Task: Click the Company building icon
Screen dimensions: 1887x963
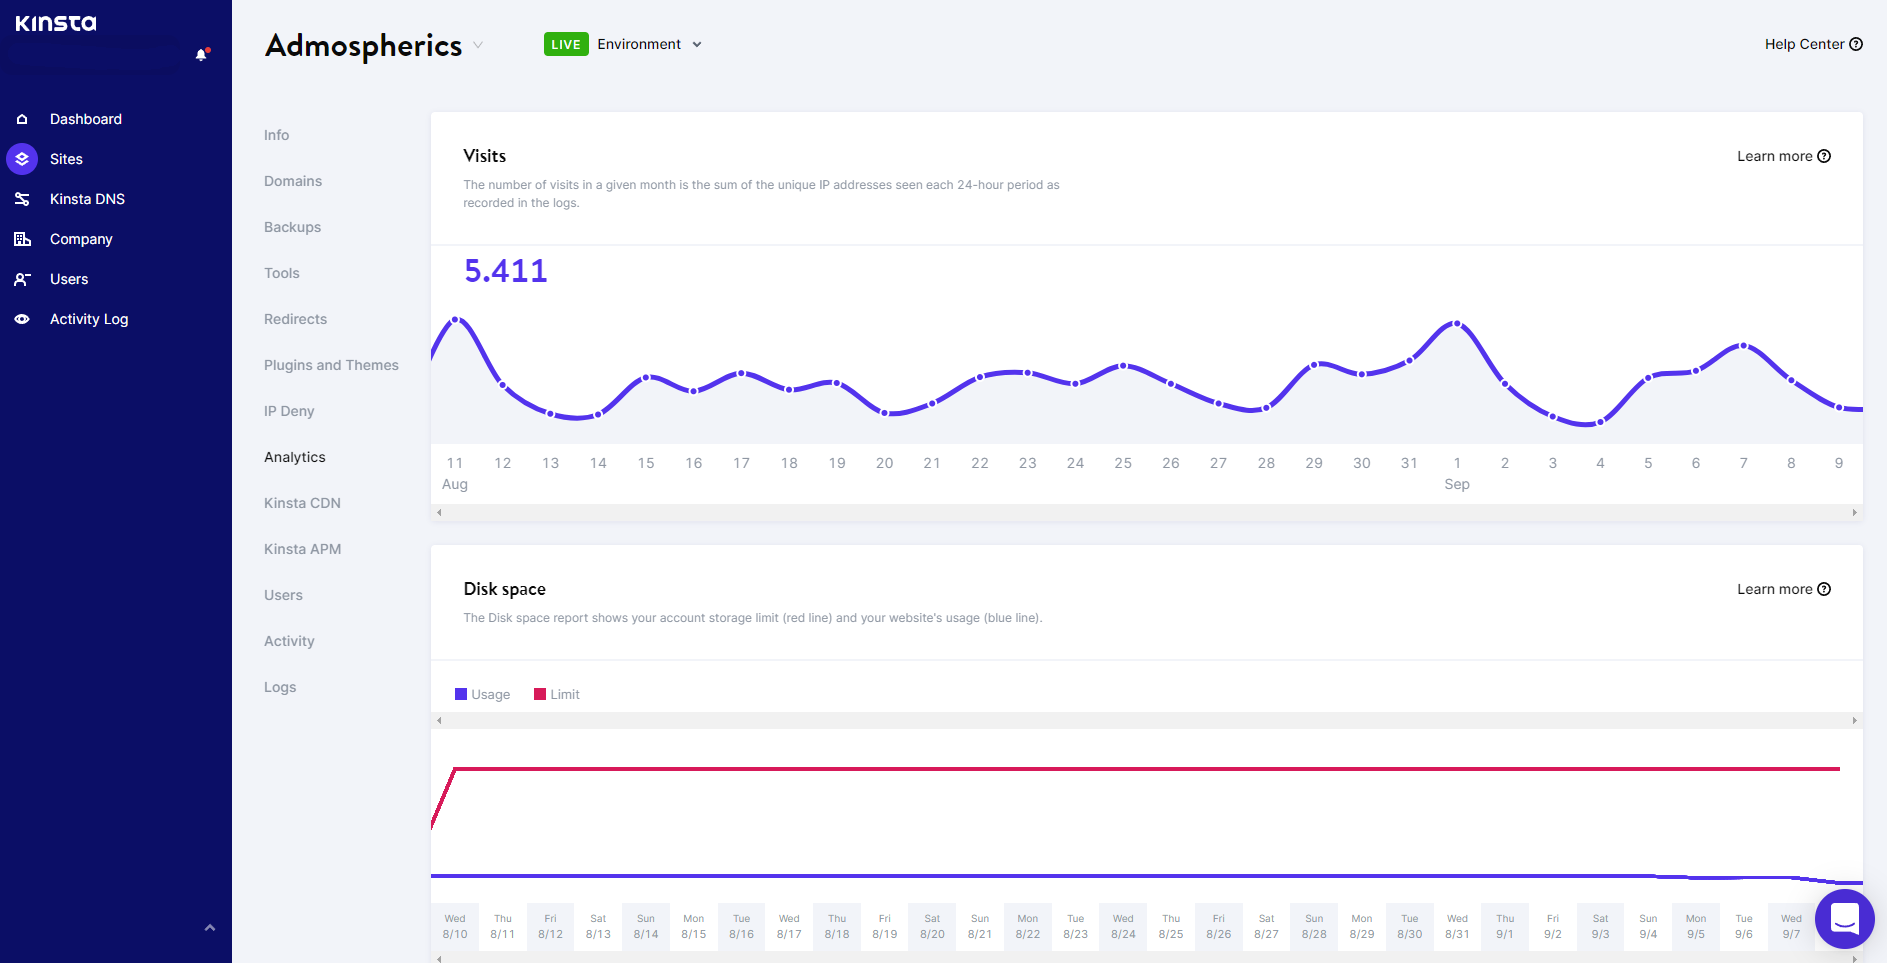Action: (x=22, y=239)
